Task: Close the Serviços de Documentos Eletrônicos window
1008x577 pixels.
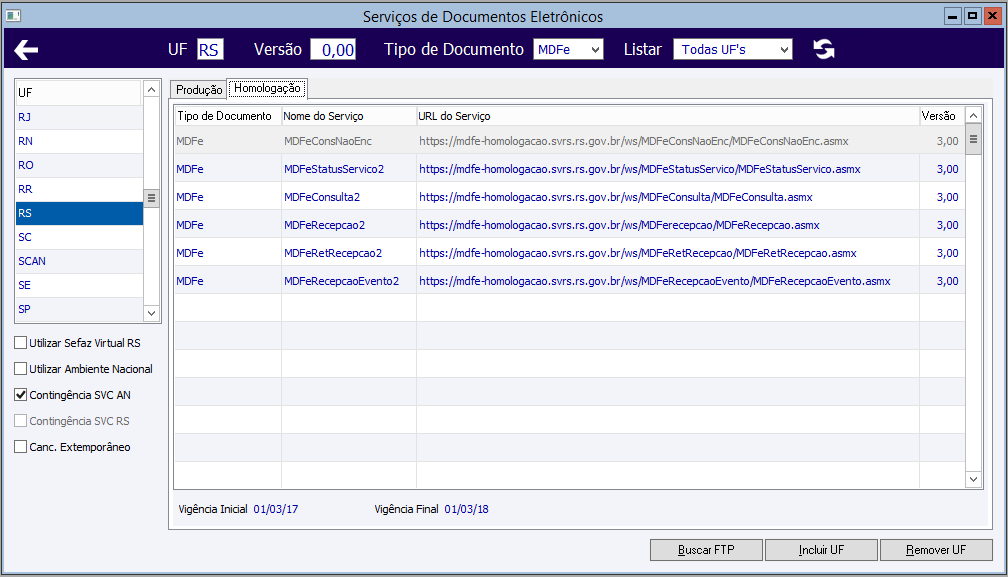Action: click(x=993, y=16)
